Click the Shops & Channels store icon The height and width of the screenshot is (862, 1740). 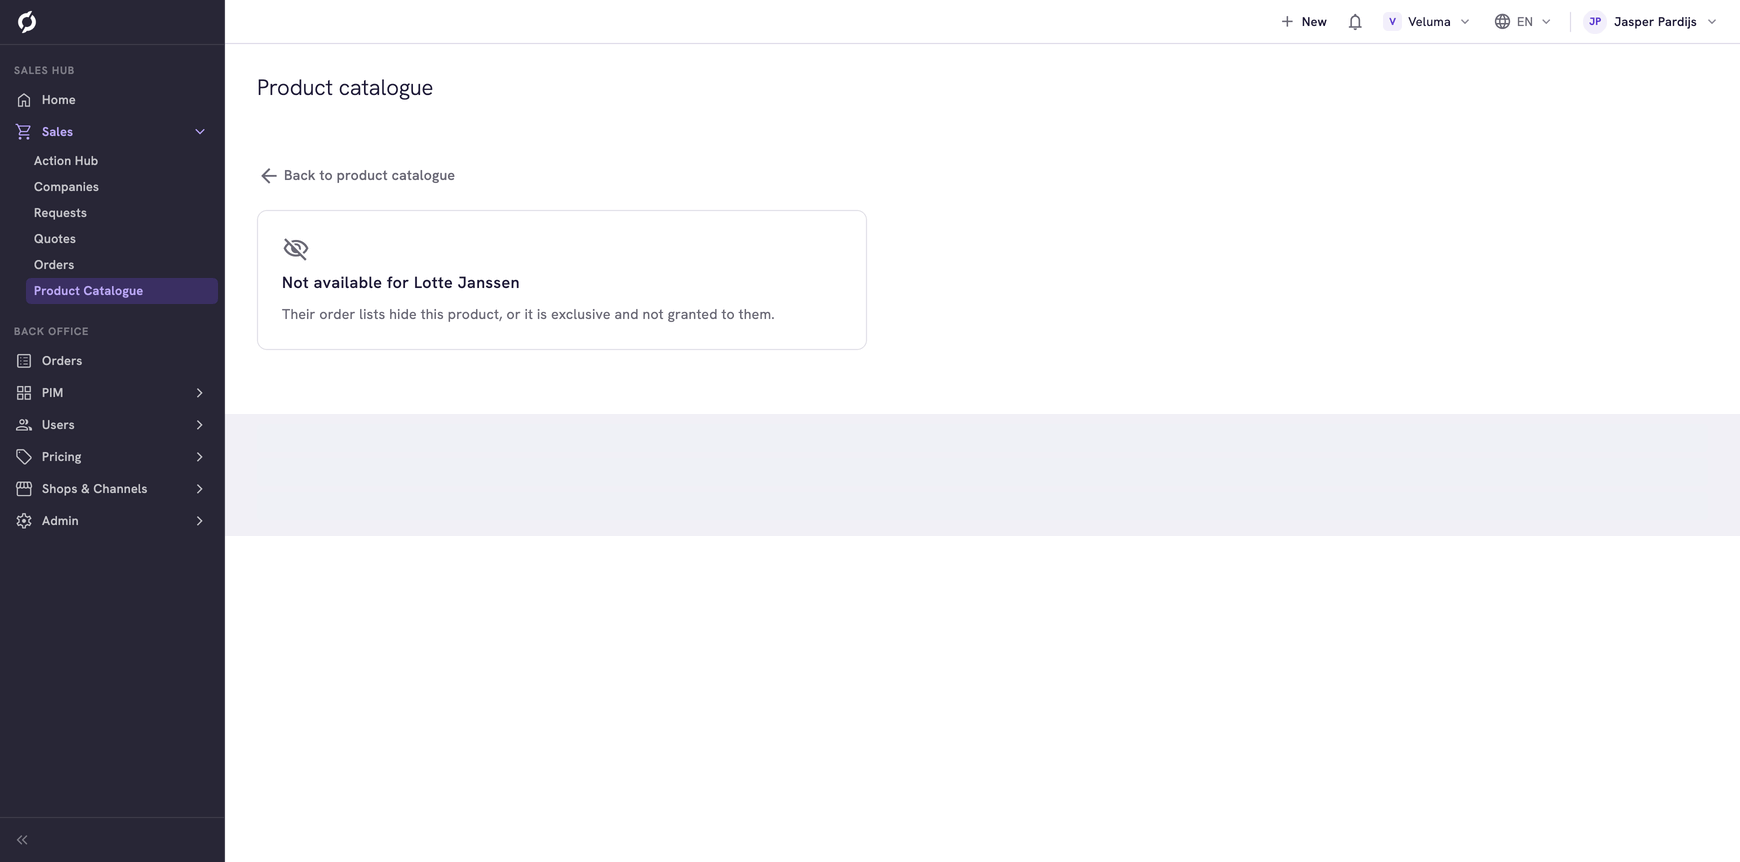(24, 489)
